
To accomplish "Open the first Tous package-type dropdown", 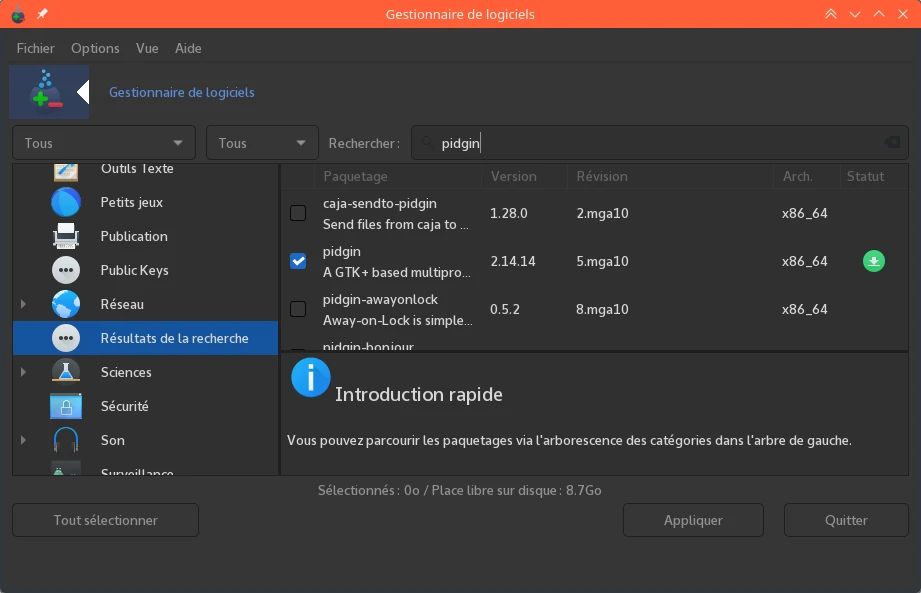I will tap(104, 143).
